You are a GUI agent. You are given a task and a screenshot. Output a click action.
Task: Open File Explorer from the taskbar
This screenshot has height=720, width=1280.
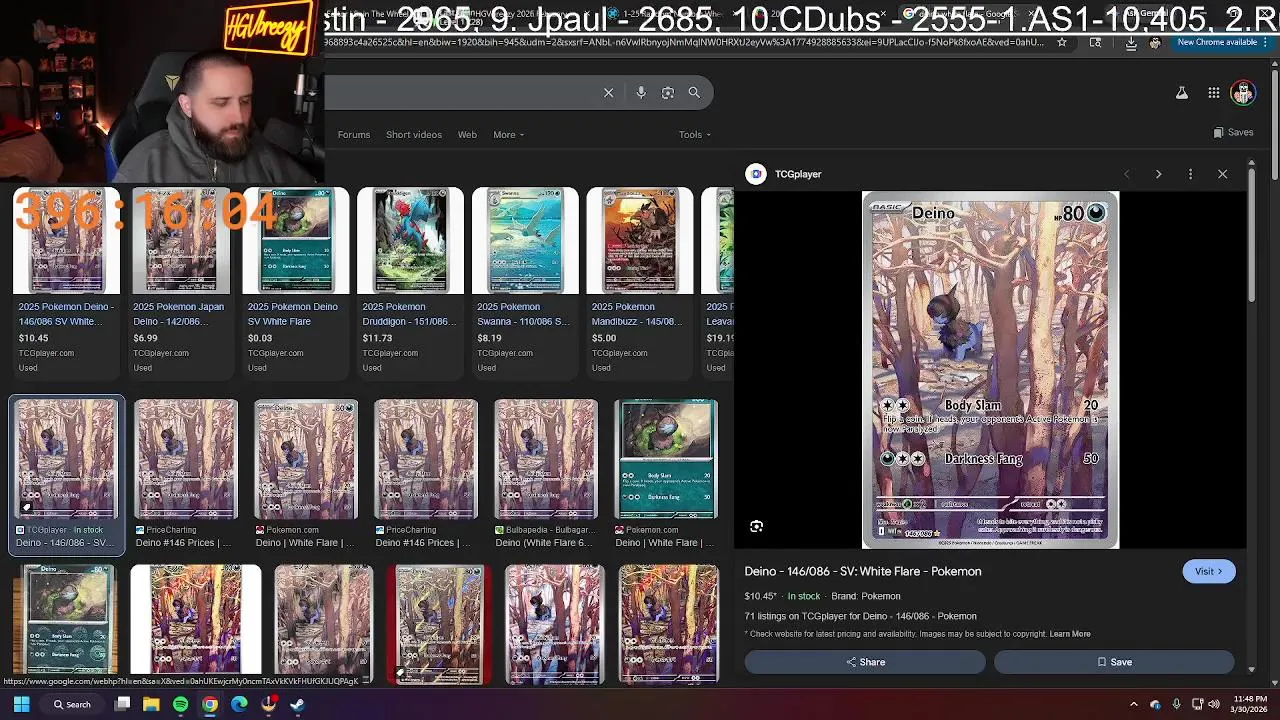[x=151, y=704]
